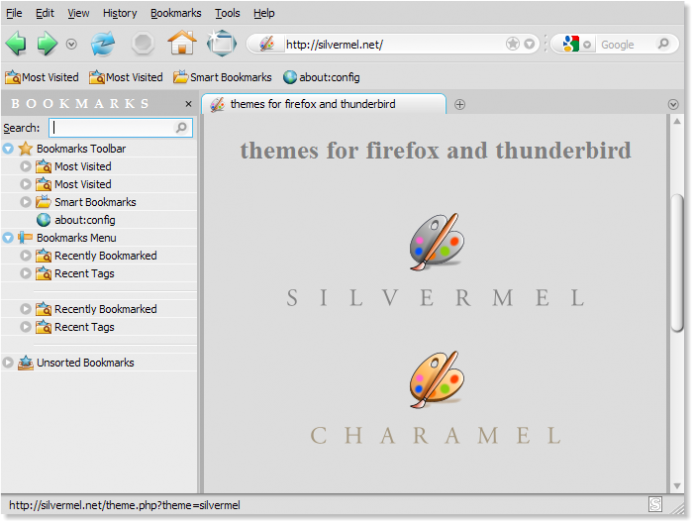The height and width of the screenshot is (525, 695).
Task: Close the Bookmarks sidebar
Action: click(x=188, y=104)
